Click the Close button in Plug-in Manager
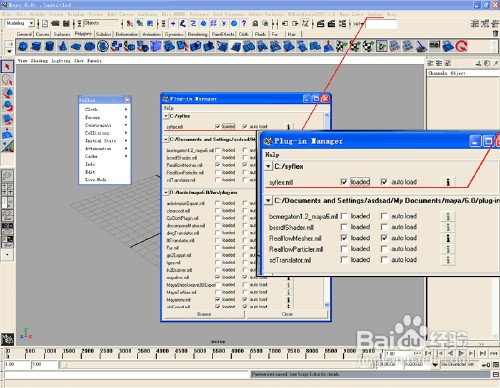 pos(287,314)
